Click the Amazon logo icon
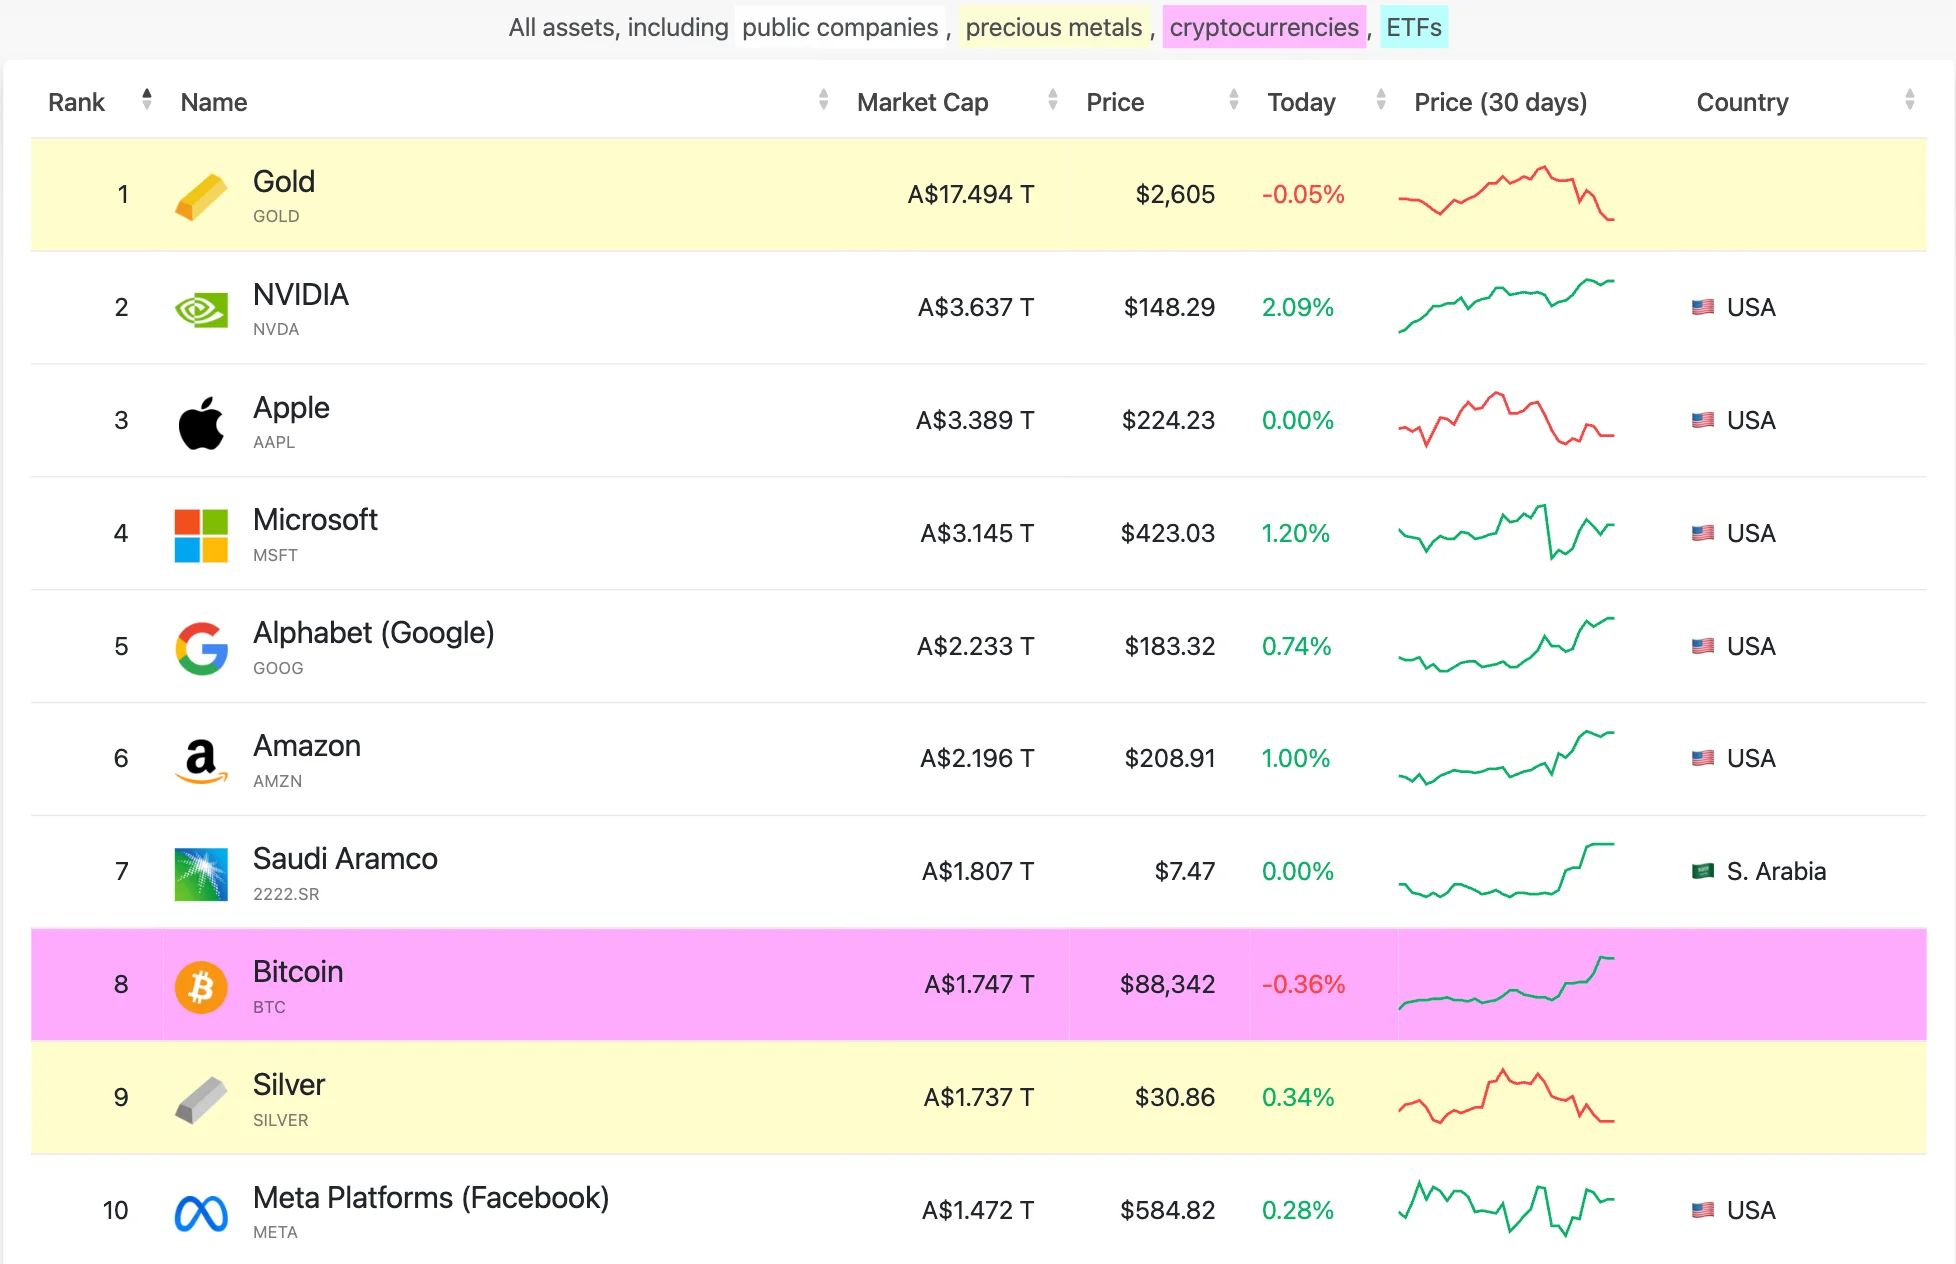 (201, 760)
